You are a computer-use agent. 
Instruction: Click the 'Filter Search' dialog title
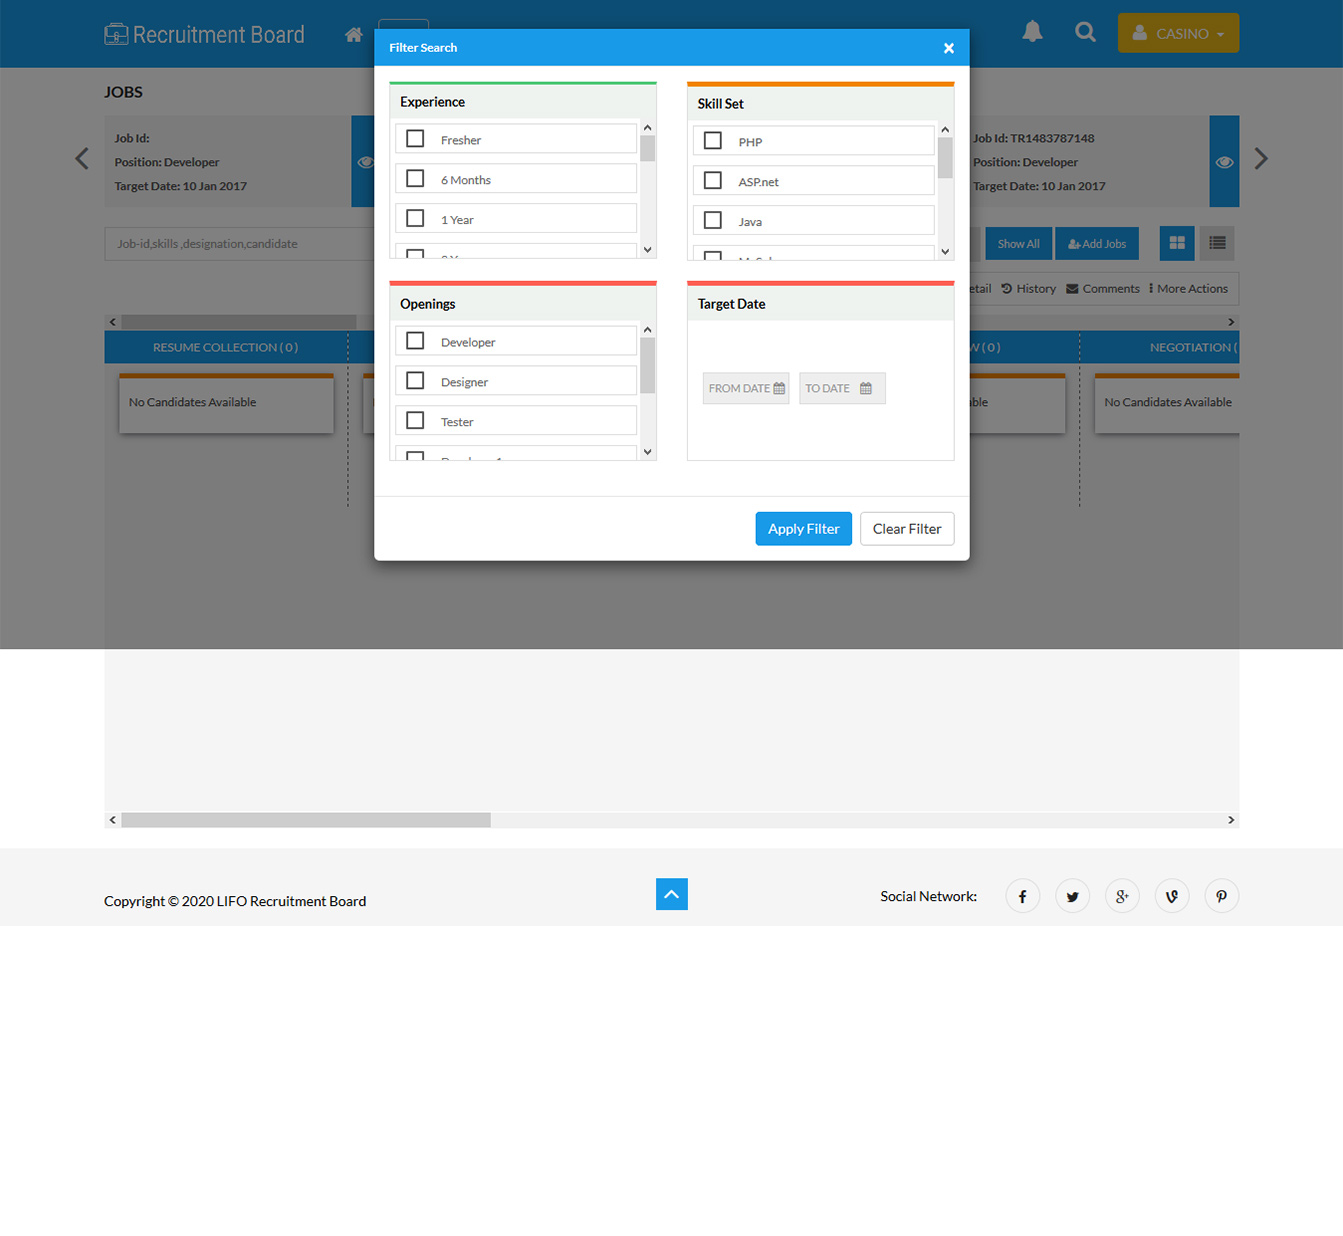(x=423, y=48)
